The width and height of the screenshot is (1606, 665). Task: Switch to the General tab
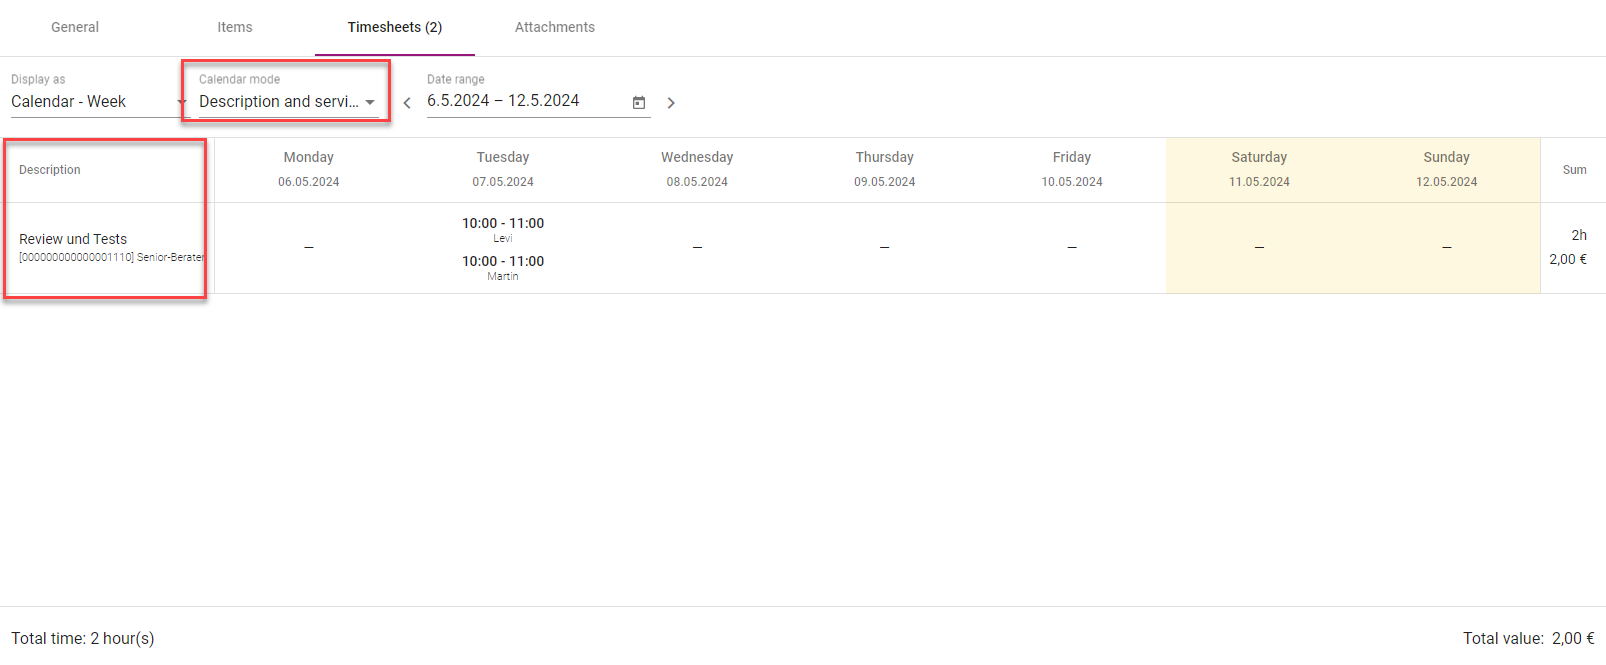pyautogui.click(x=75, y=27)
